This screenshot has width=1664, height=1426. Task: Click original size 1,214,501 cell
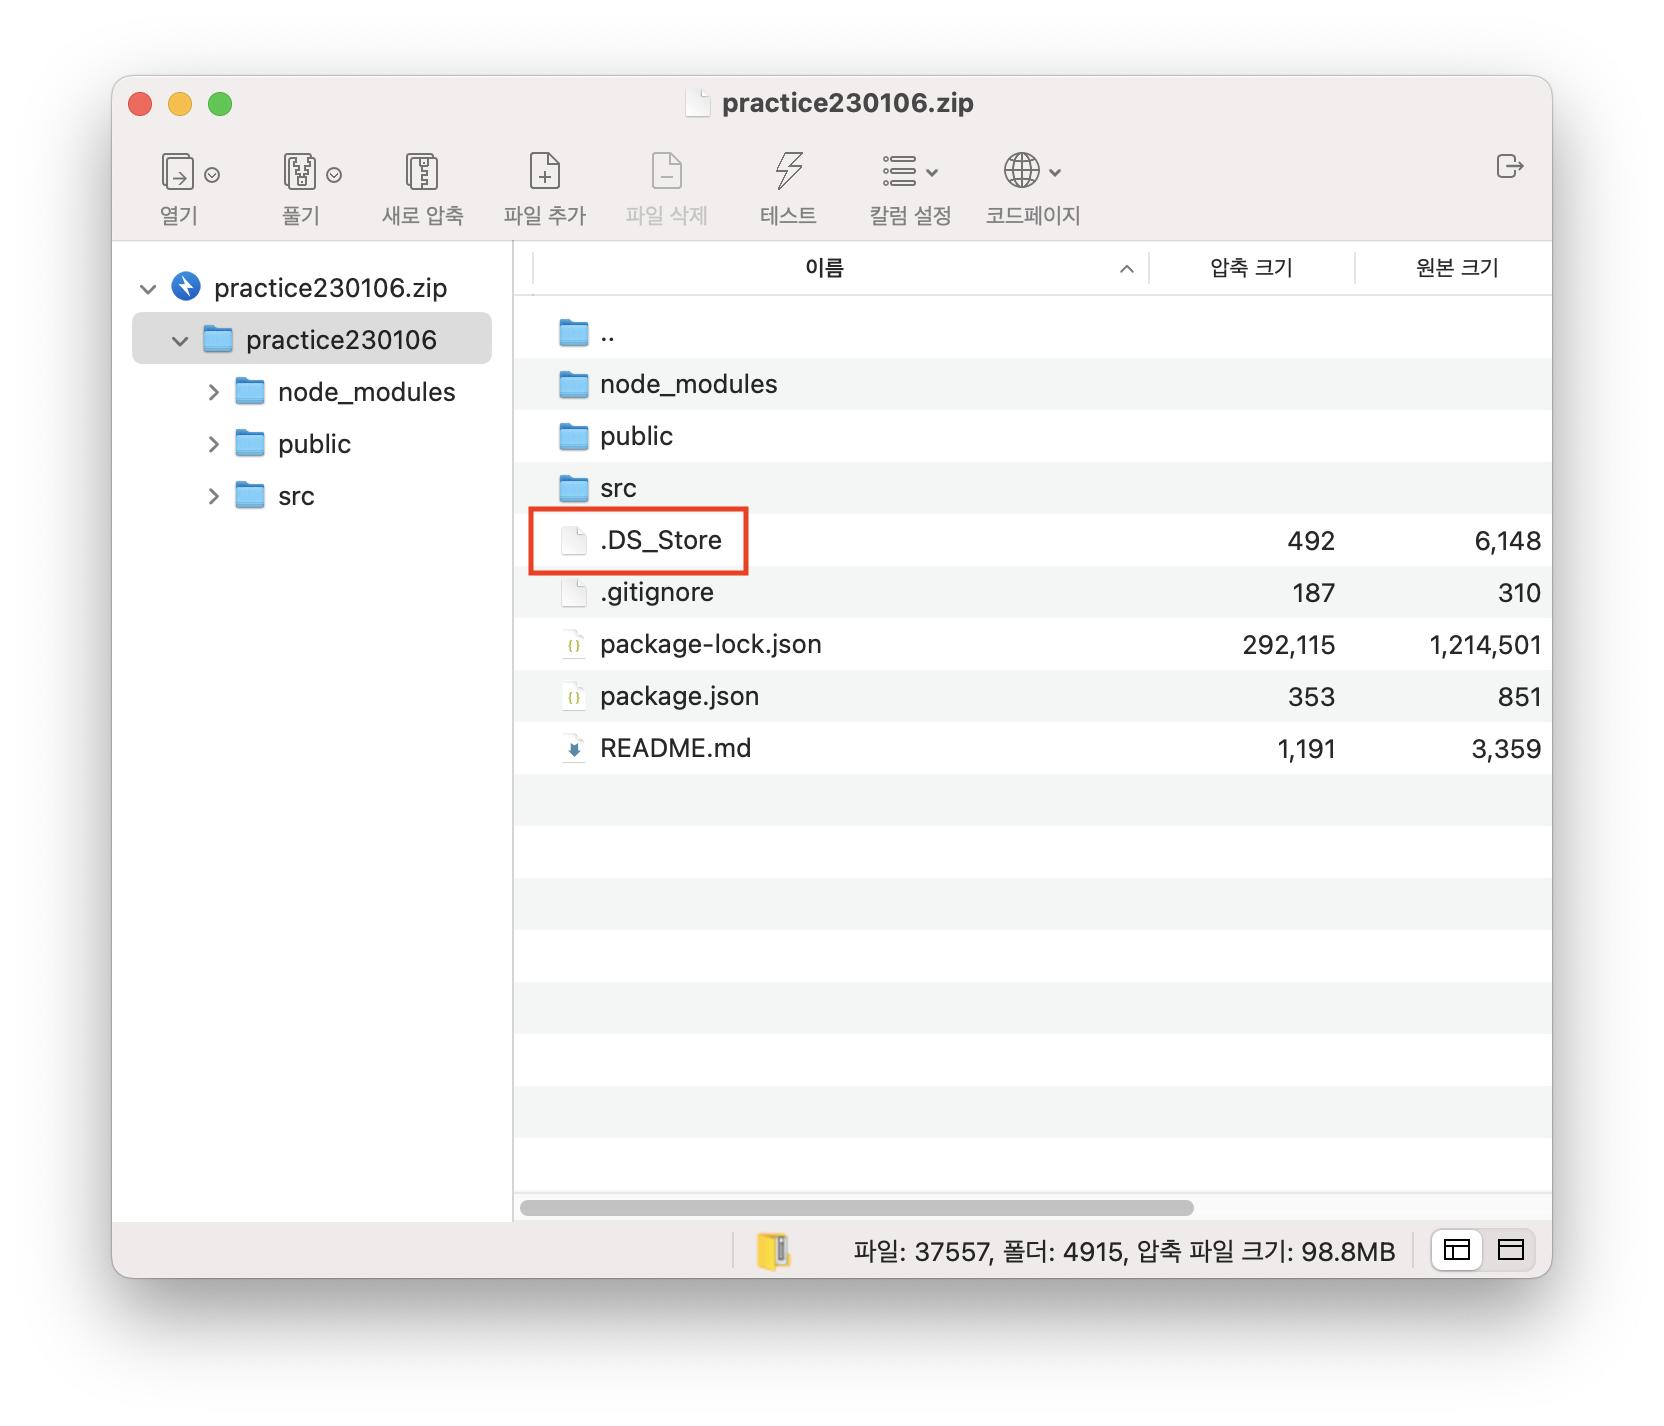[x=1485, y=645]
